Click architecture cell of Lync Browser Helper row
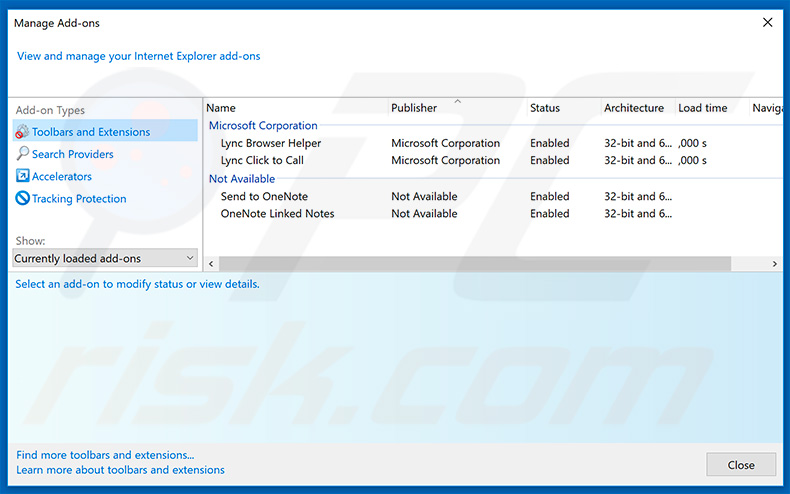790x494 pixels. [638, 143]
